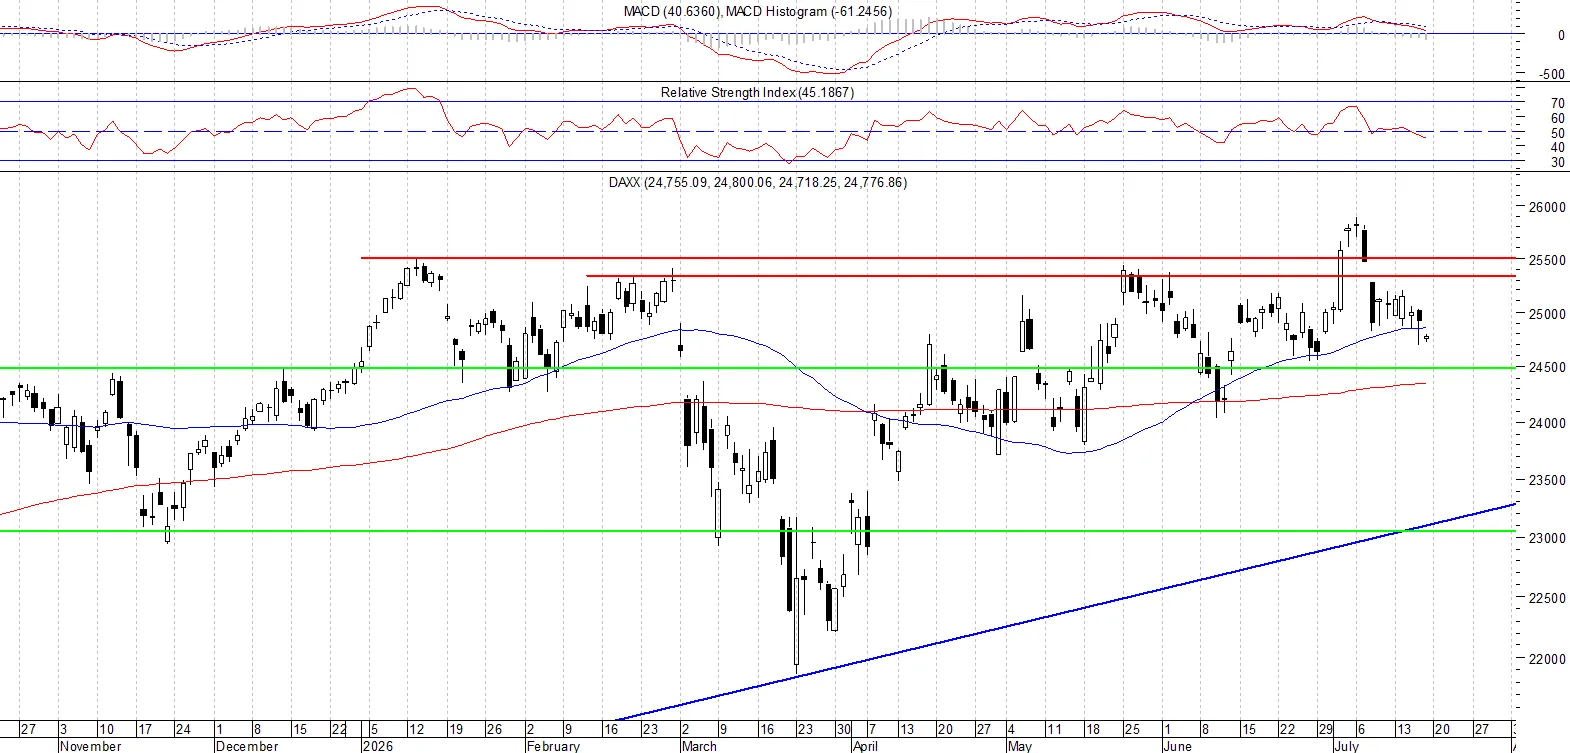This screenshot has width=1570, height=753.
Task: Click the RSI 70 level label
Action: [x=1557, y=103]
